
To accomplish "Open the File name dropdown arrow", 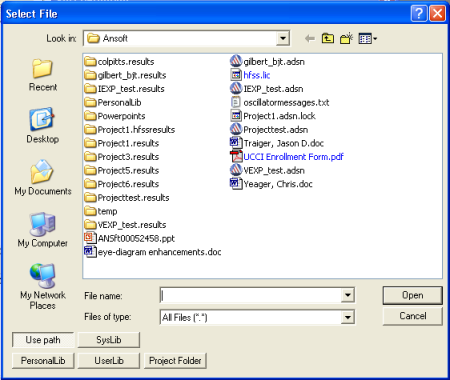I will coord(347,295).
